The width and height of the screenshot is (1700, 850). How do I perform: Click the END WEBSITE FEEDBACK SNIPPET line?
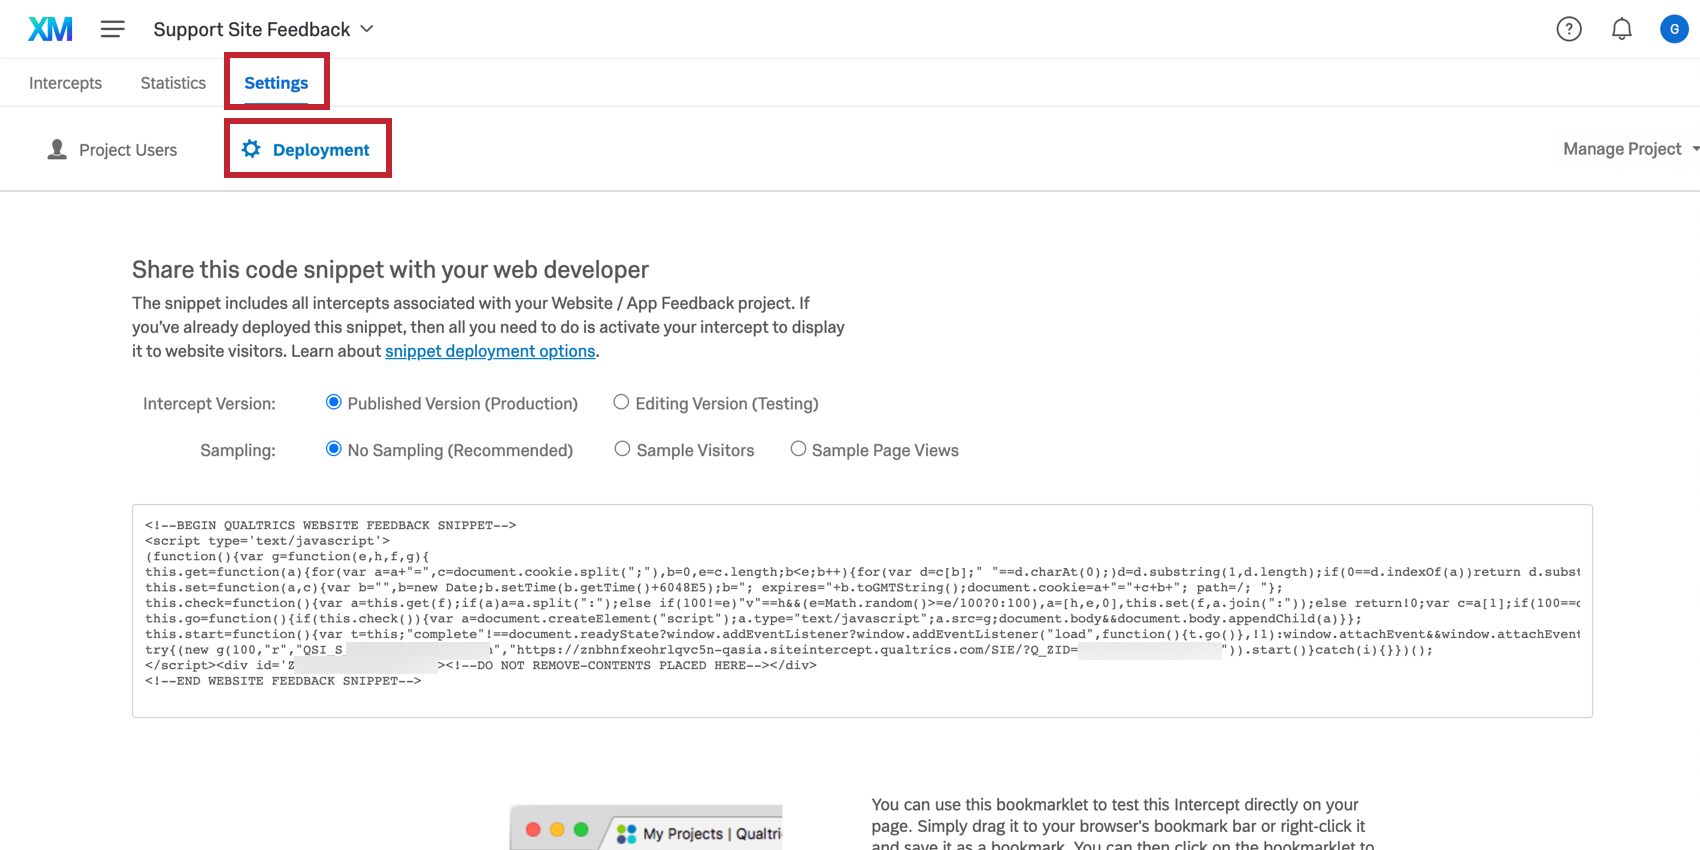[283, 681]
